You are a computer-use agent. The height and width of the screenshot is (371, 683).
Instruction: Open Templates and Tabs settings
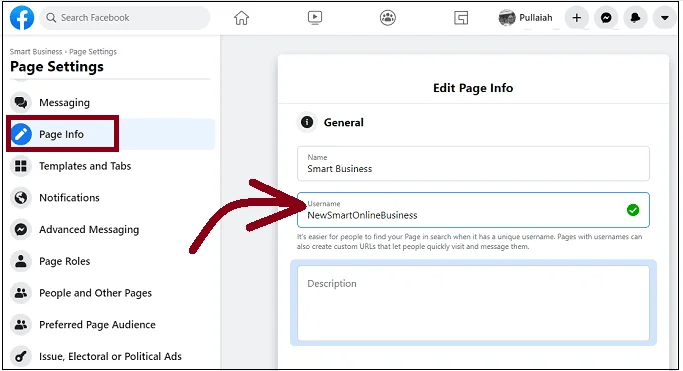click(x=111, y=166)
